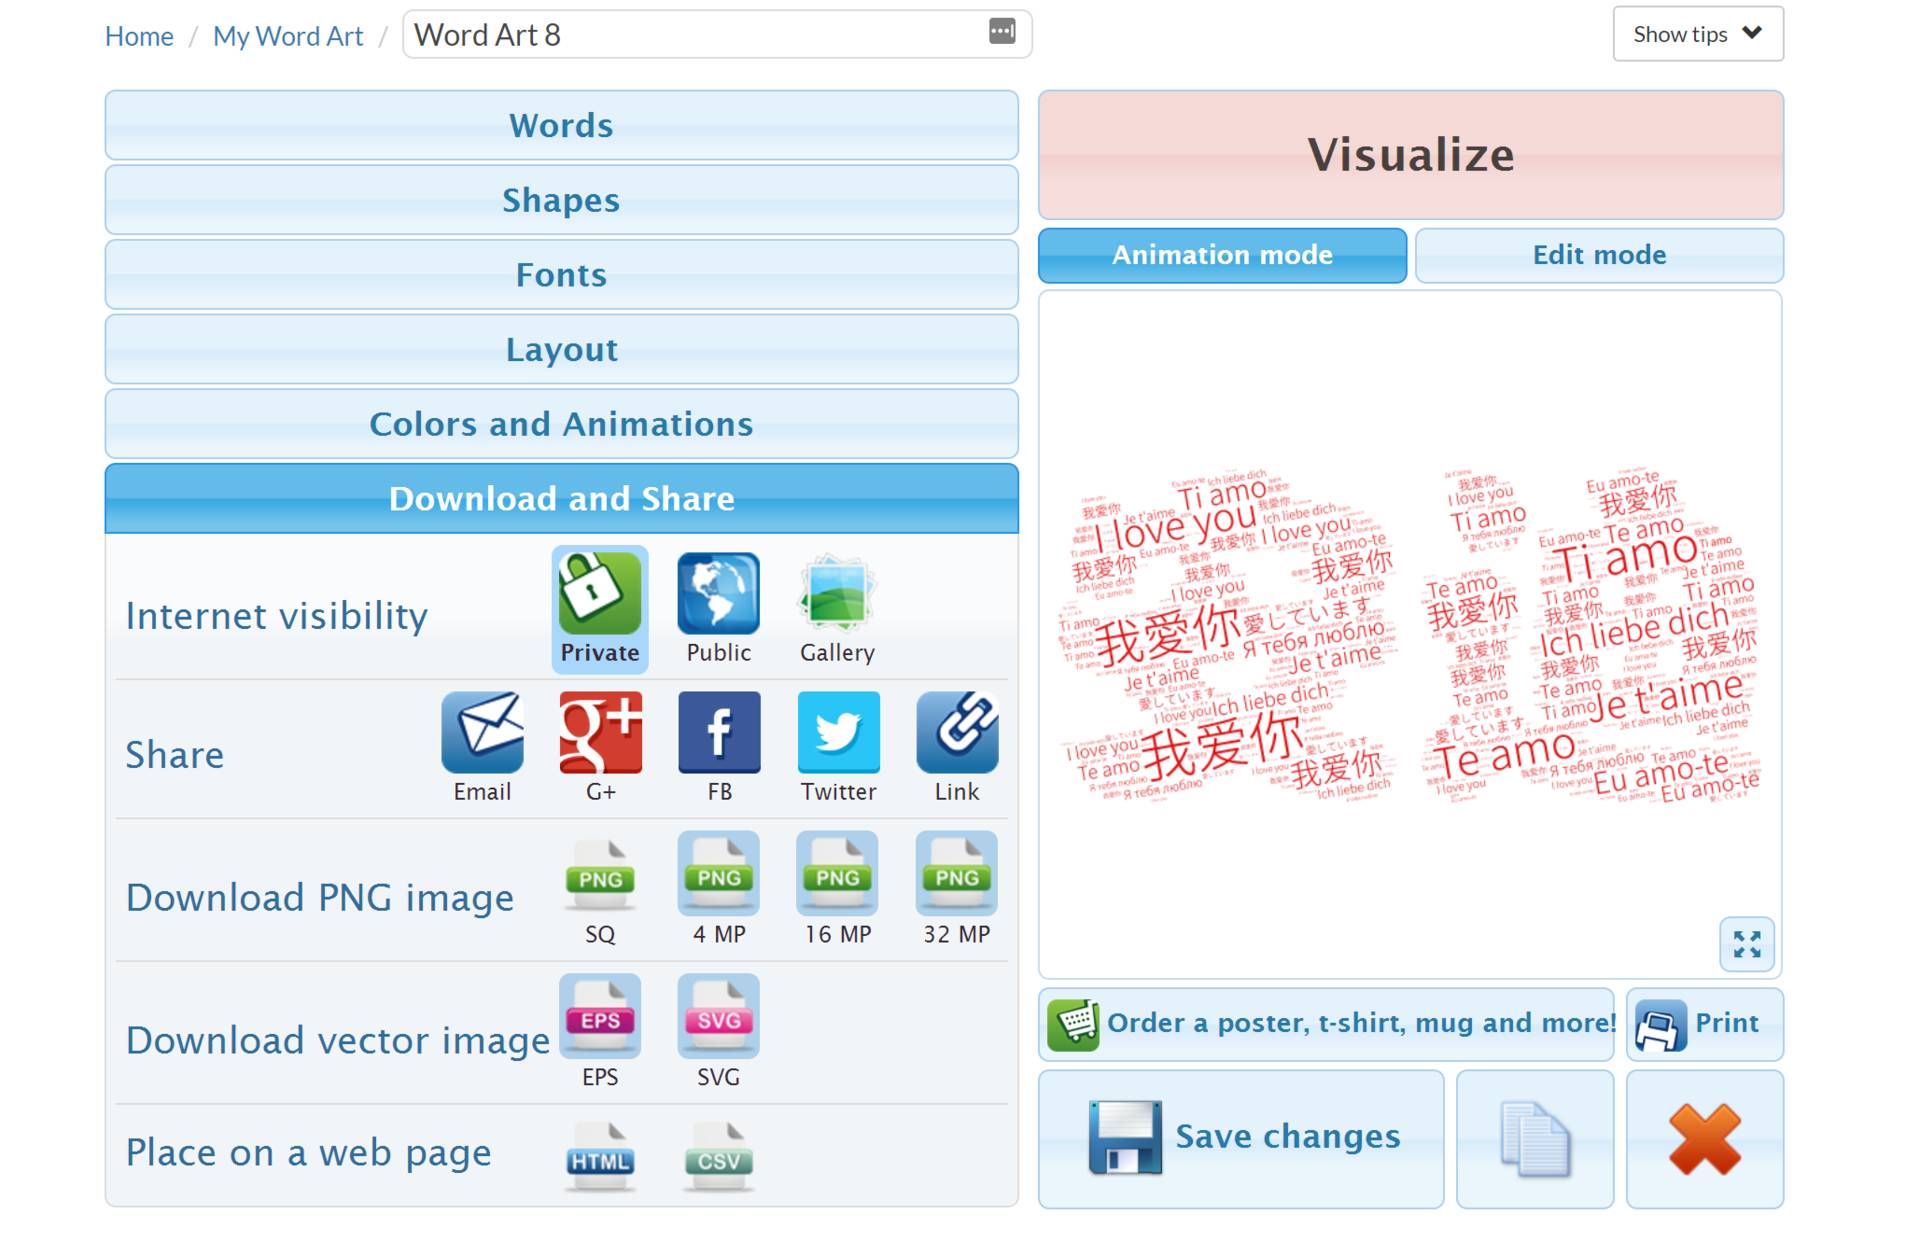Screen dimensions: 1920x1242
Task: Download EPS vector file
Action: [600, 1018]
